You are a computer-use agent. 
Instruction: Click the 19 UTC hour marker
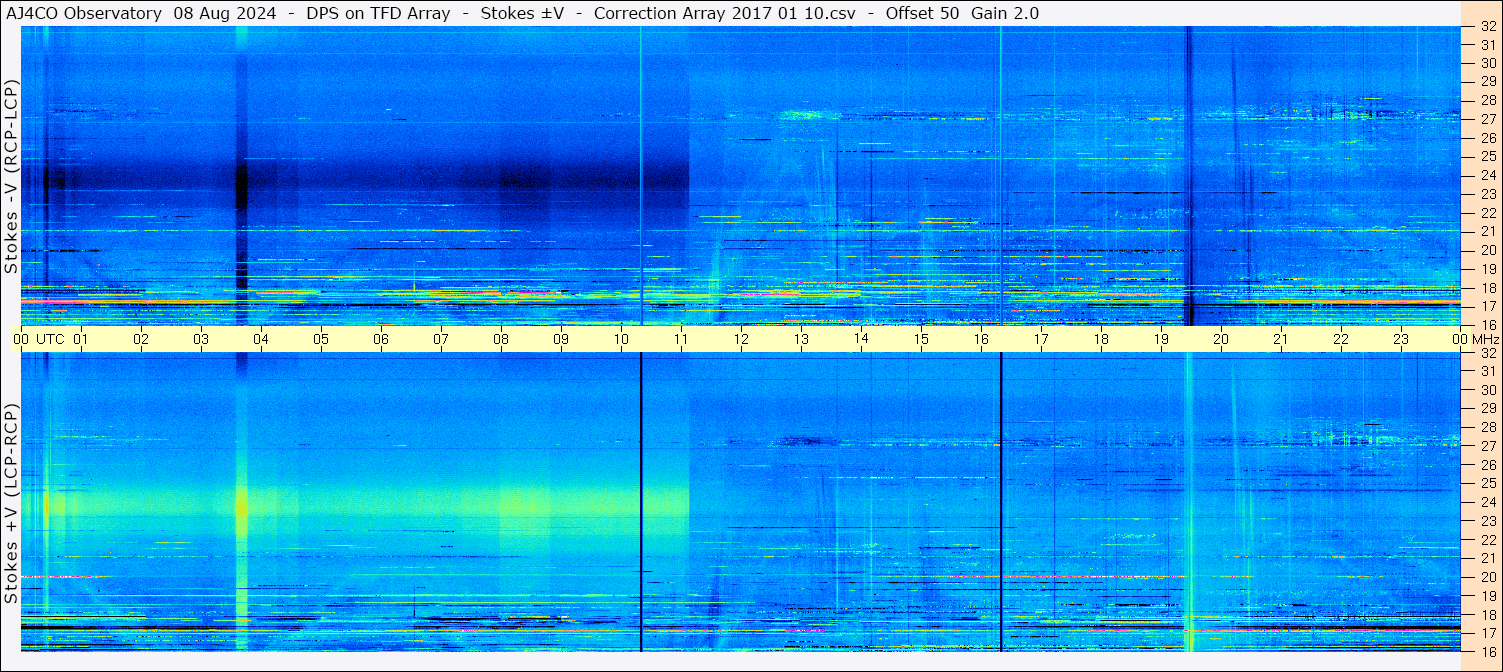tap(1161, 339)
